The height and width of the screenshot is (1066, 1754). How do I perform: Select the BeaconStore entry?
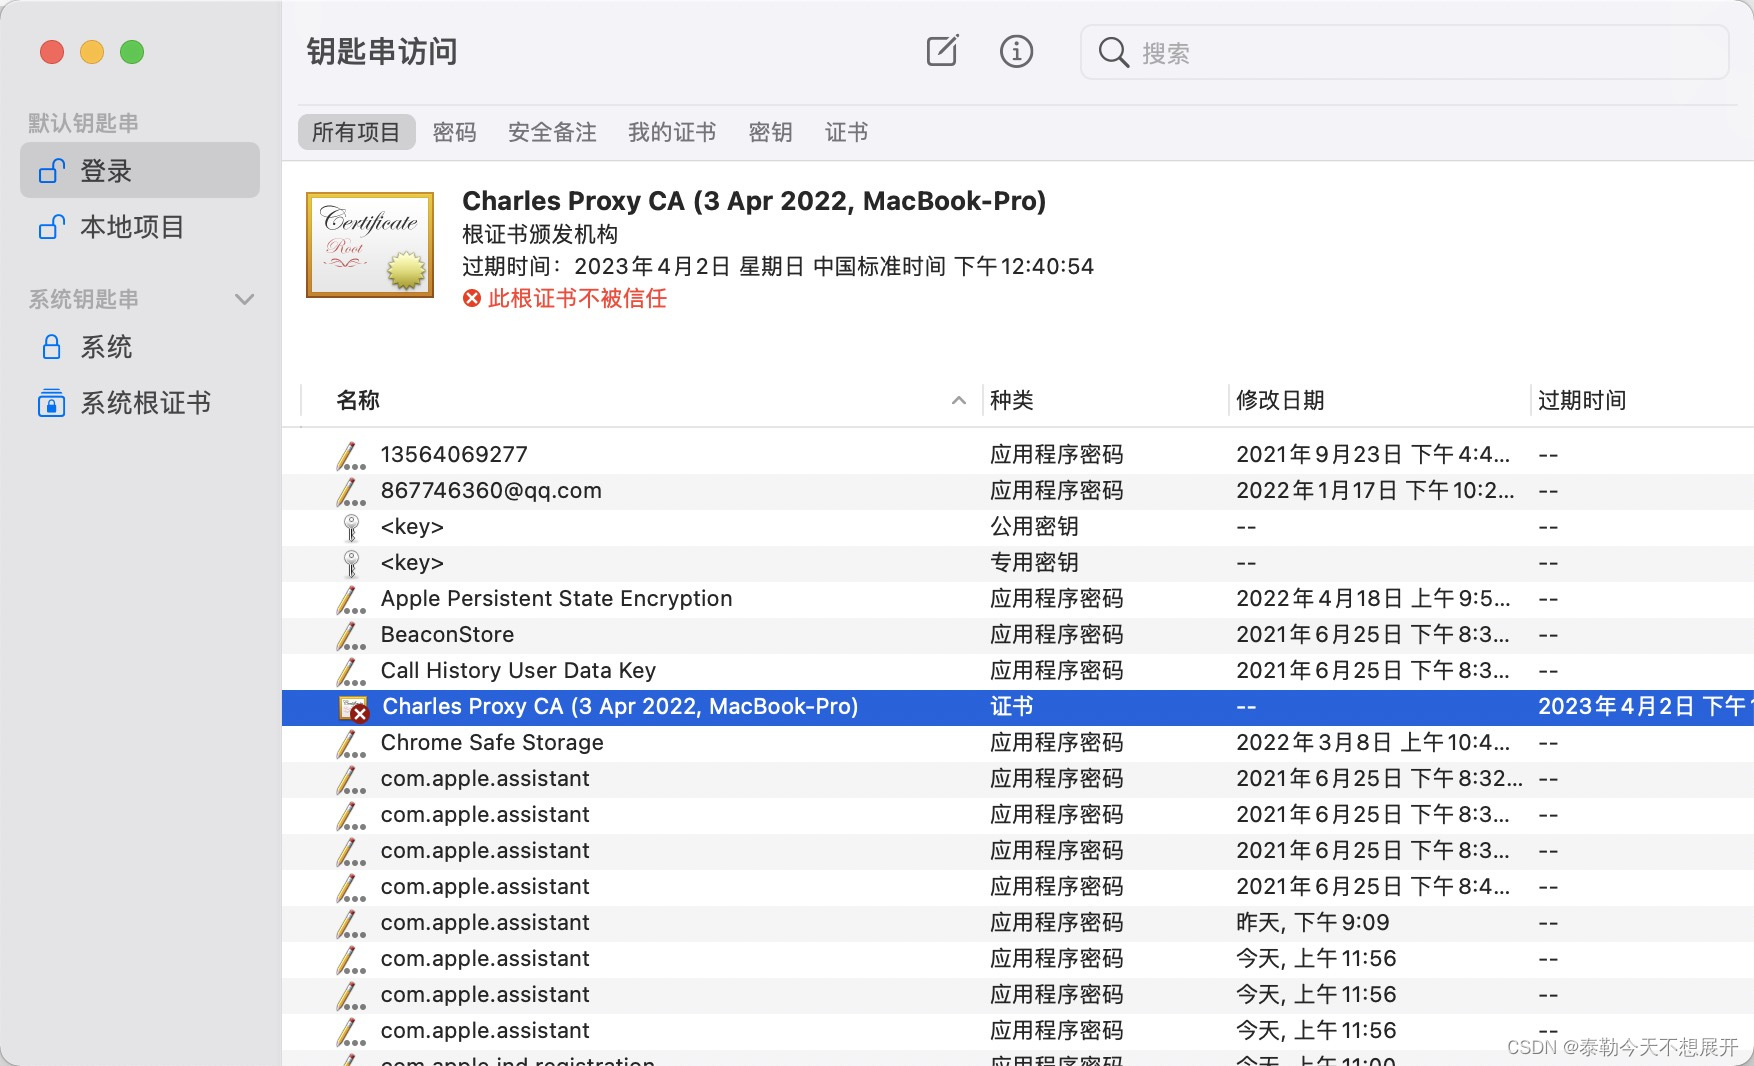(1018, 634)
